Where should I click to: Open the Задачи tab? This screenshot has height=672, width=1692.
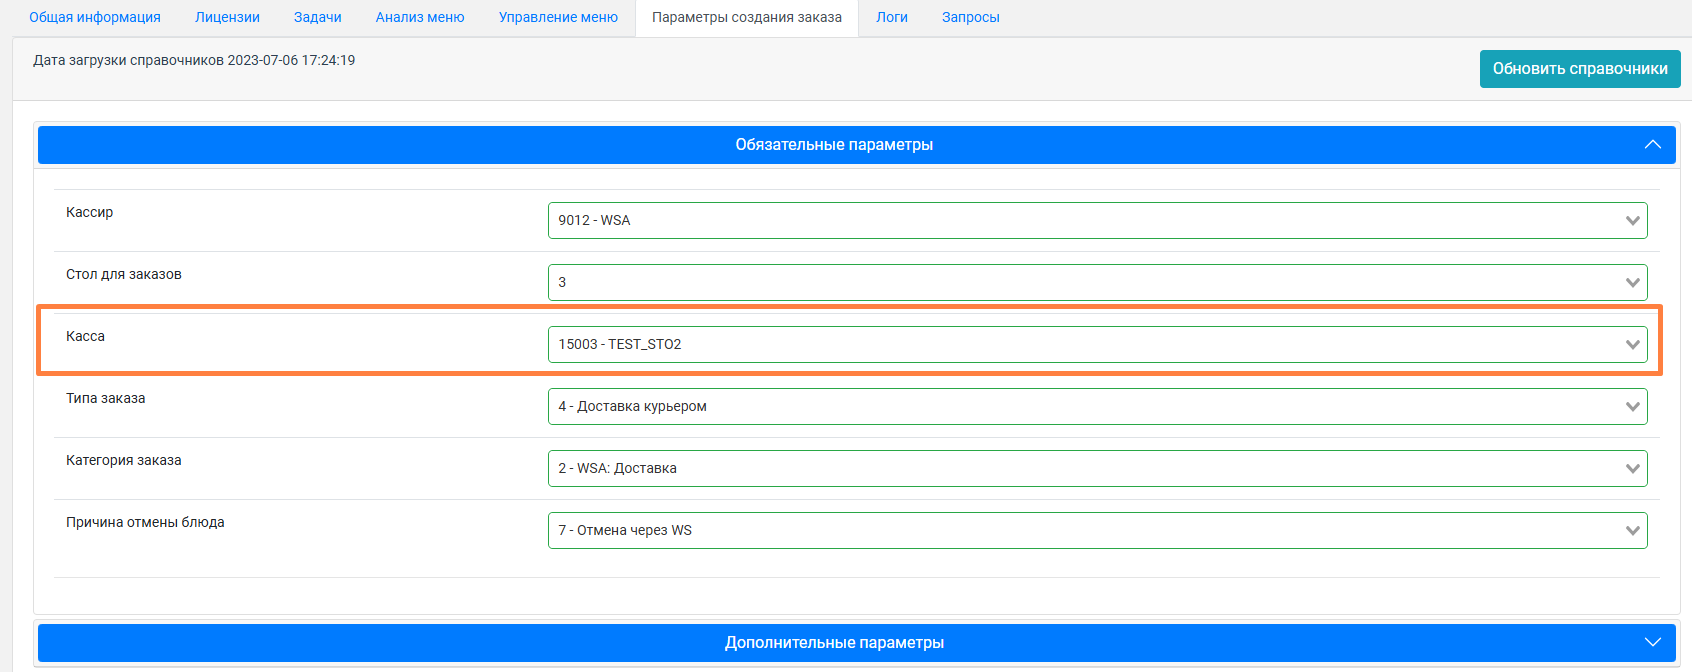(x=318, y=17)
